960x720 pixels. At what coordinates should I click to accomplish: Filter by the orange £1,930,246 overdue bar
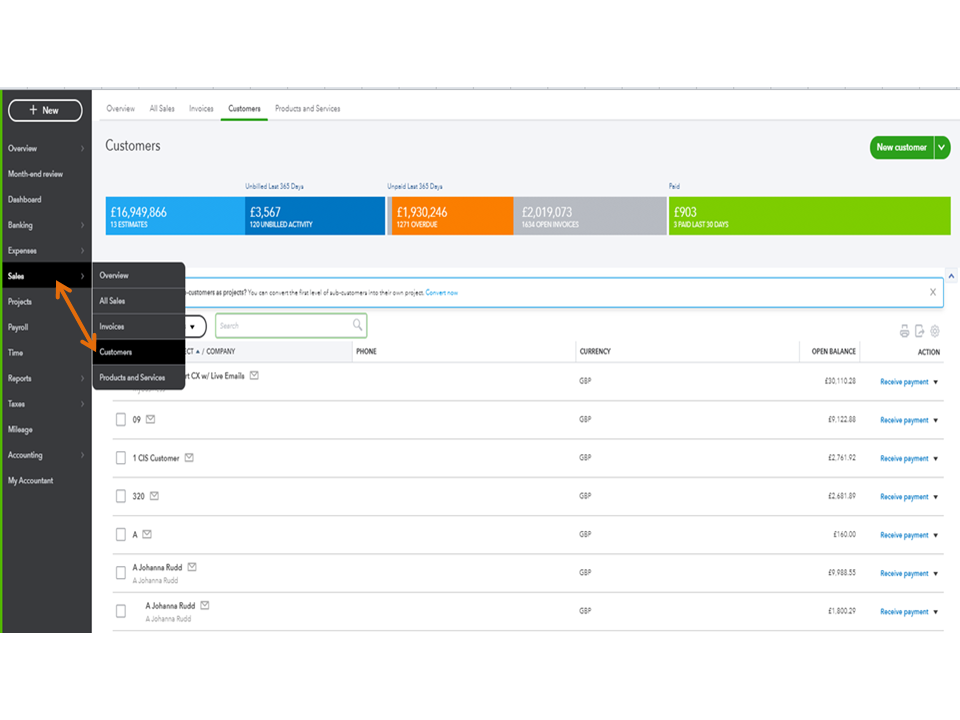click(x=452, y=216)
